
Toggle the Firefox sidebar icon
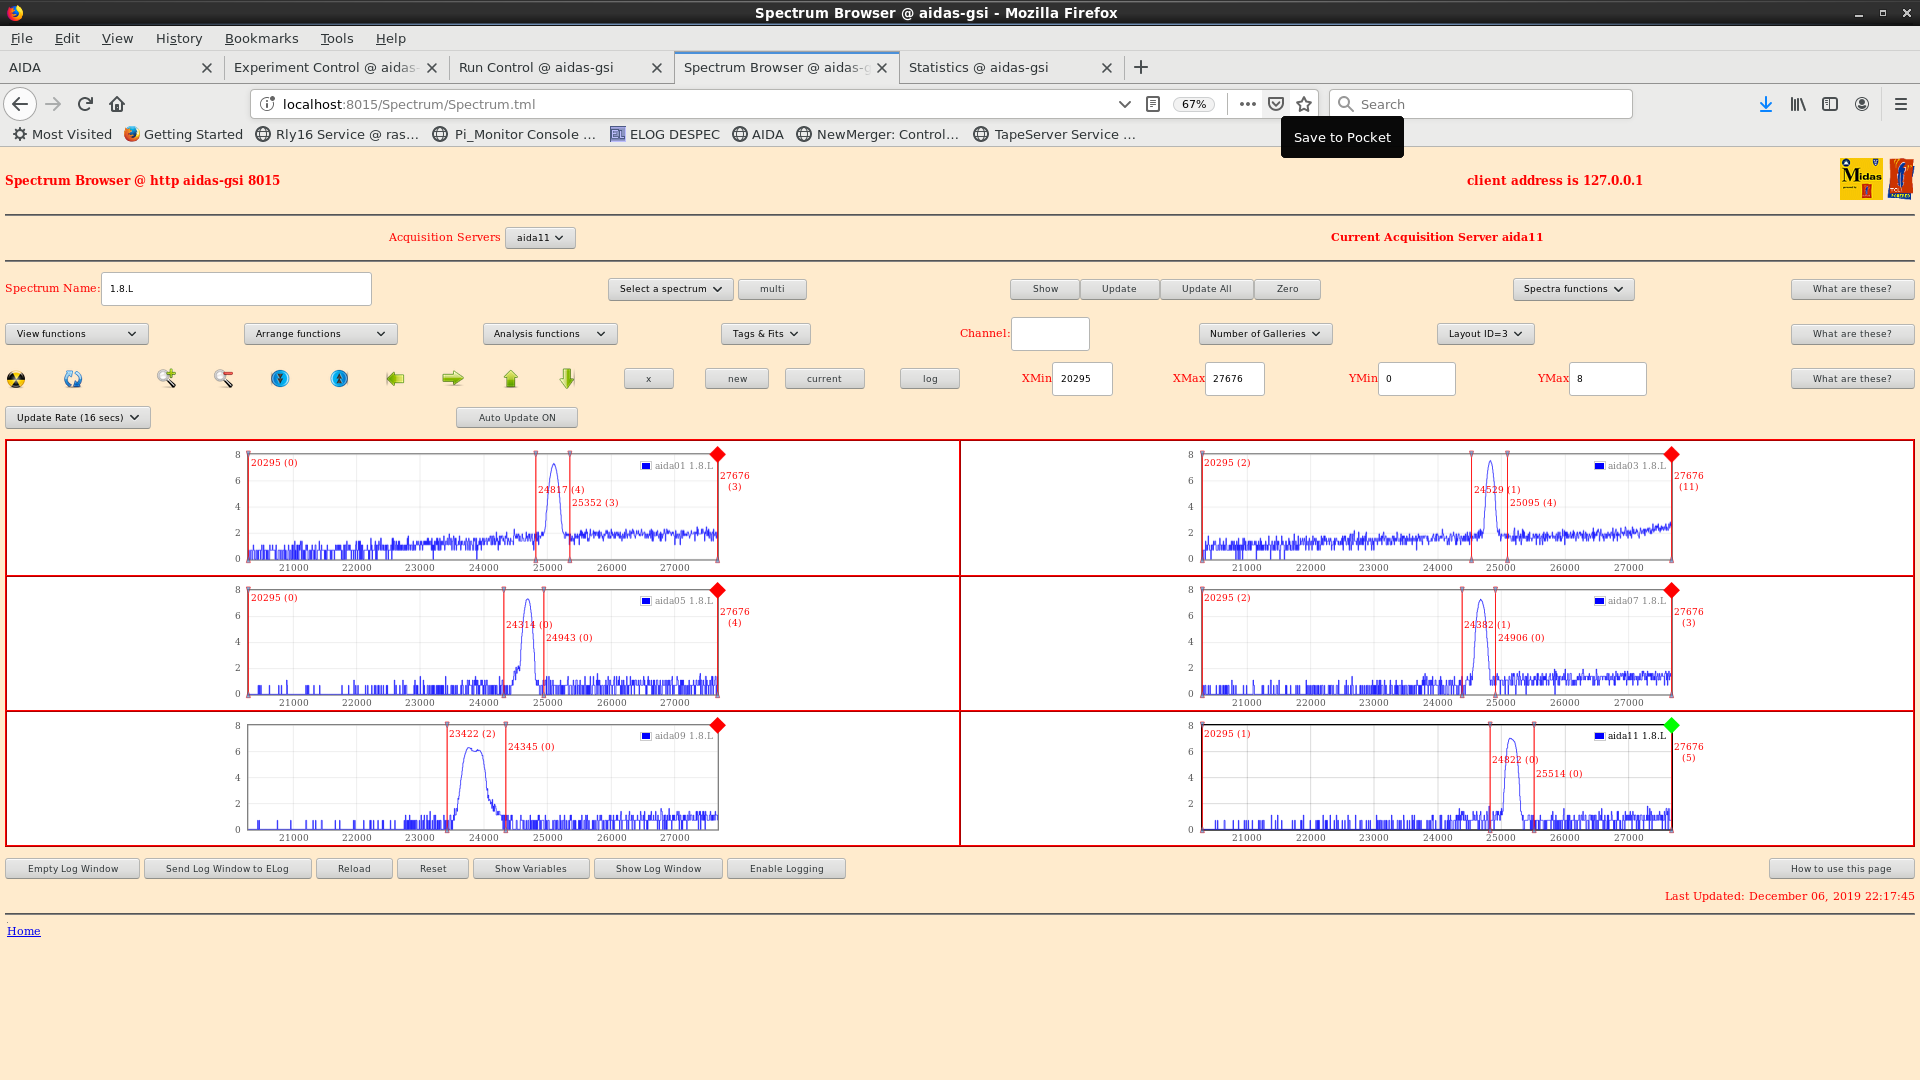[1830, 104]
